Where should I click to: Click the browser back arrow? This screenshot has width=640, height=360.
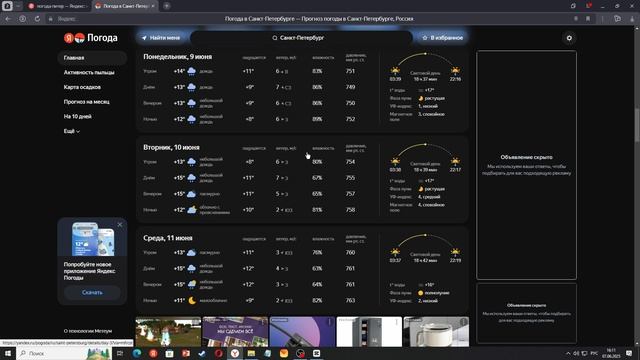tap(8, 19)
